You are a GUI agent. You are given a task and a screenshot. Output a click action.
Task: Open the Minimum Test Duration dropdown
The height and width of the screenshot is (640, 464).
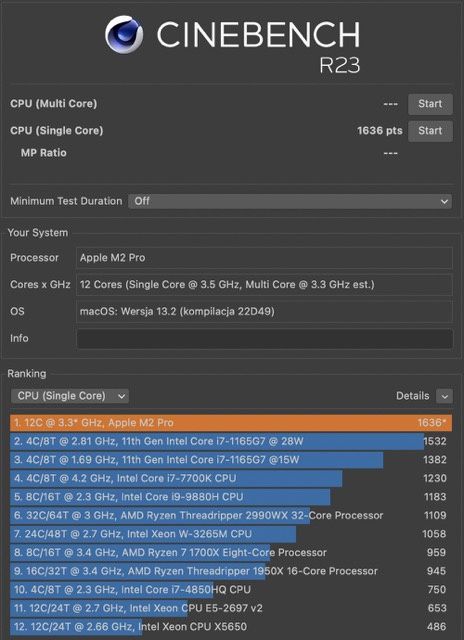point(290,201)
